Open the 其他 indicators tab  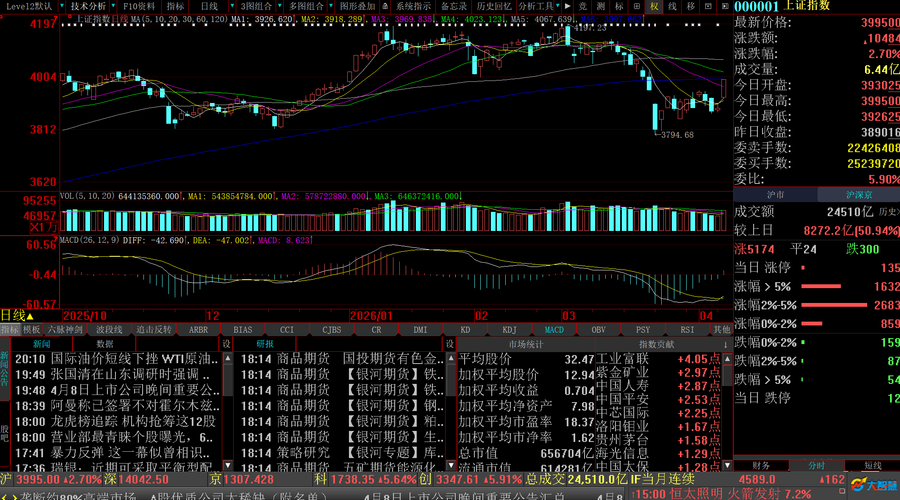[x=721, y=330]
